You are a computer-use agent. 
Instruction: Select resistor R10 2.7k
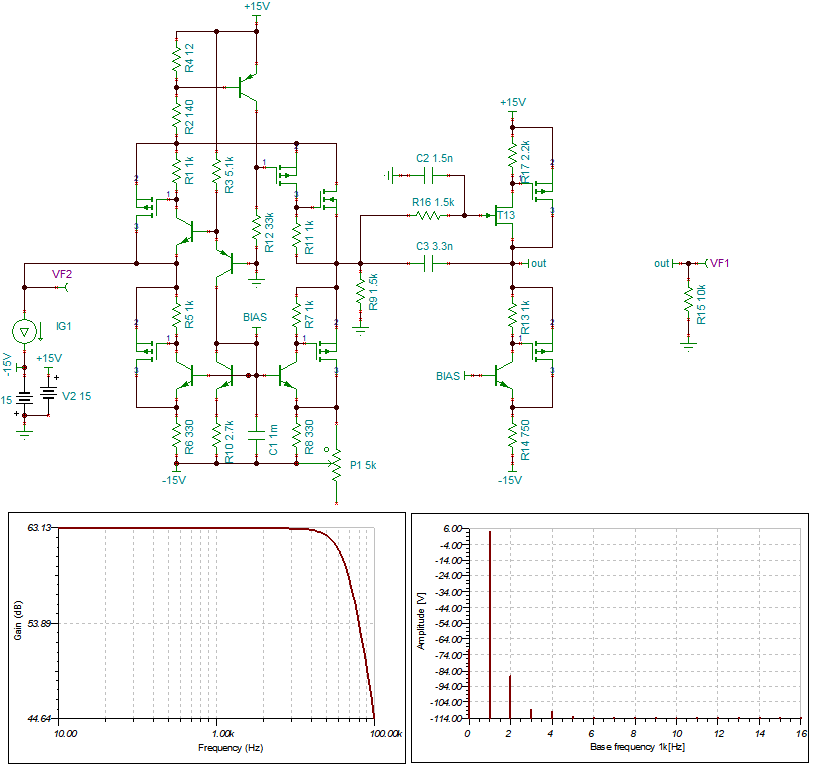(x=216, y=436)
